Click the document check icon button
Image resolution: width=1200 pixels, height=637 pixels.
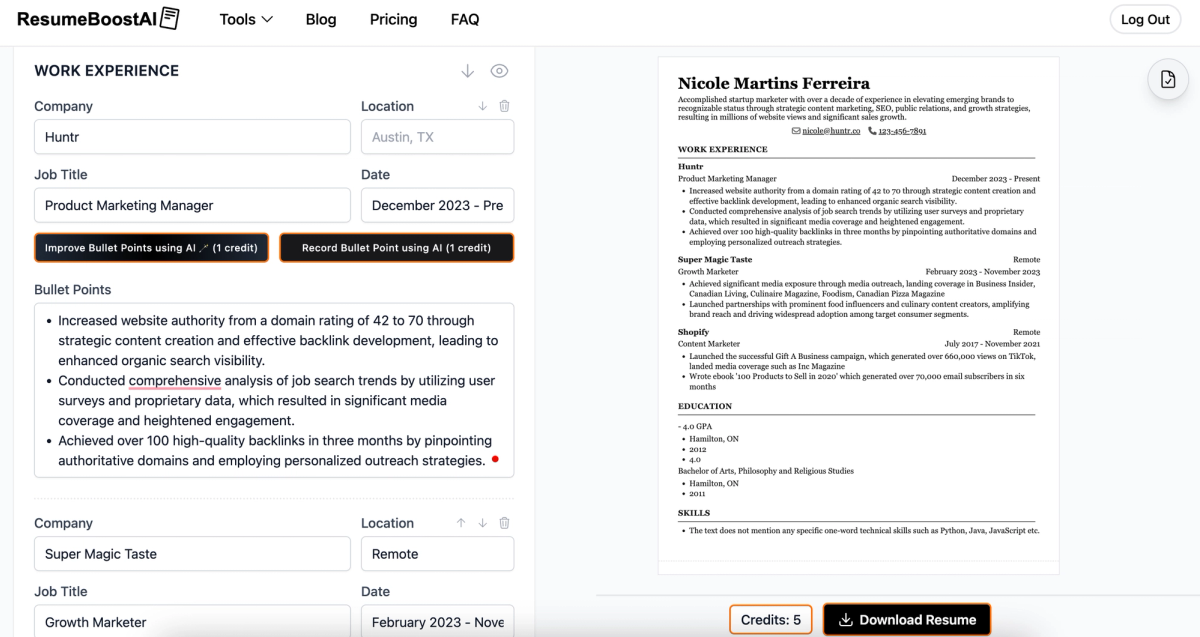[1167, 80]
